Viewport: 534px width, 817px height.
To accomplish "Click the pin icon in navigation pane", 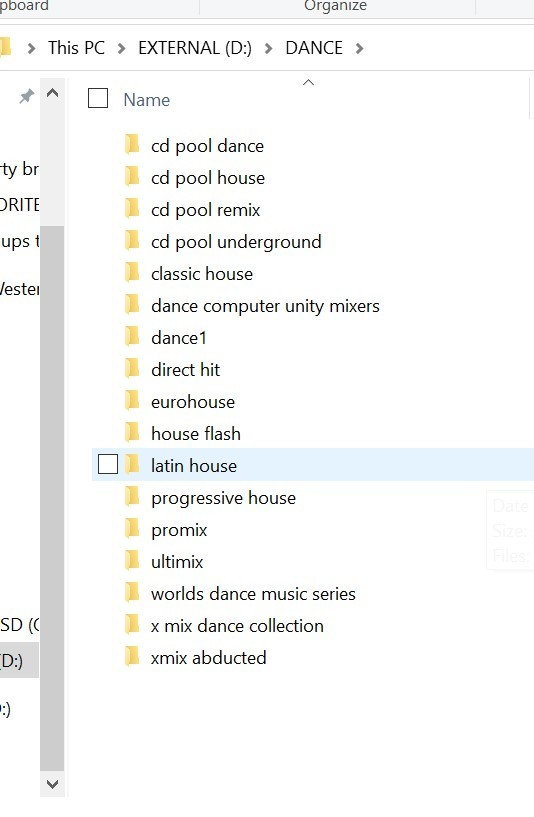I will pyautogui.click(x=27, y=96).
